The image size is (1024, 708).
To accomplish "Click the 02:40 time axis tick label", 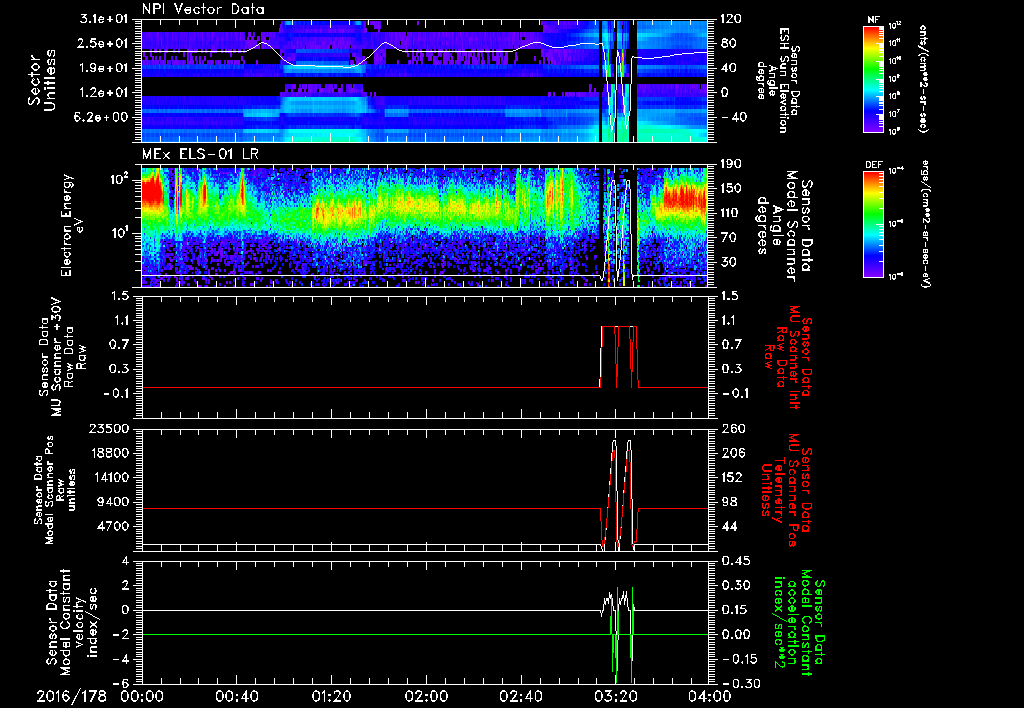I will click(x=519, y=696).
